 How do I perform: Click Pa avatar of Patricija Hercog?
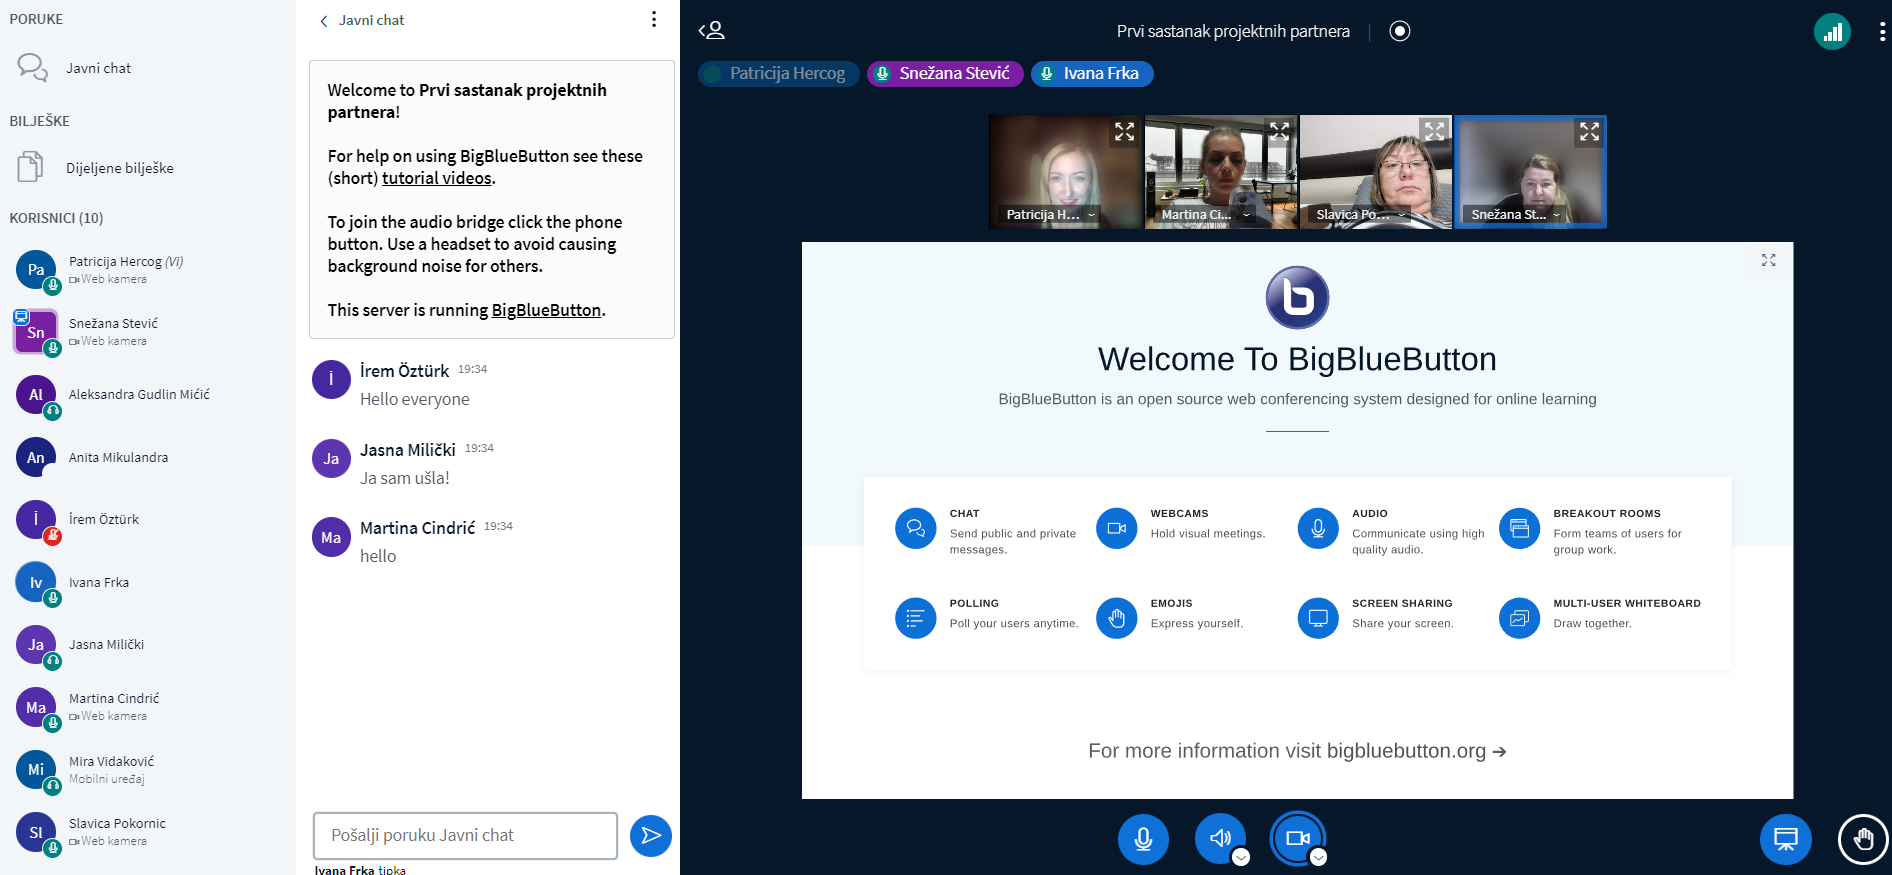(x=36, y=270)
